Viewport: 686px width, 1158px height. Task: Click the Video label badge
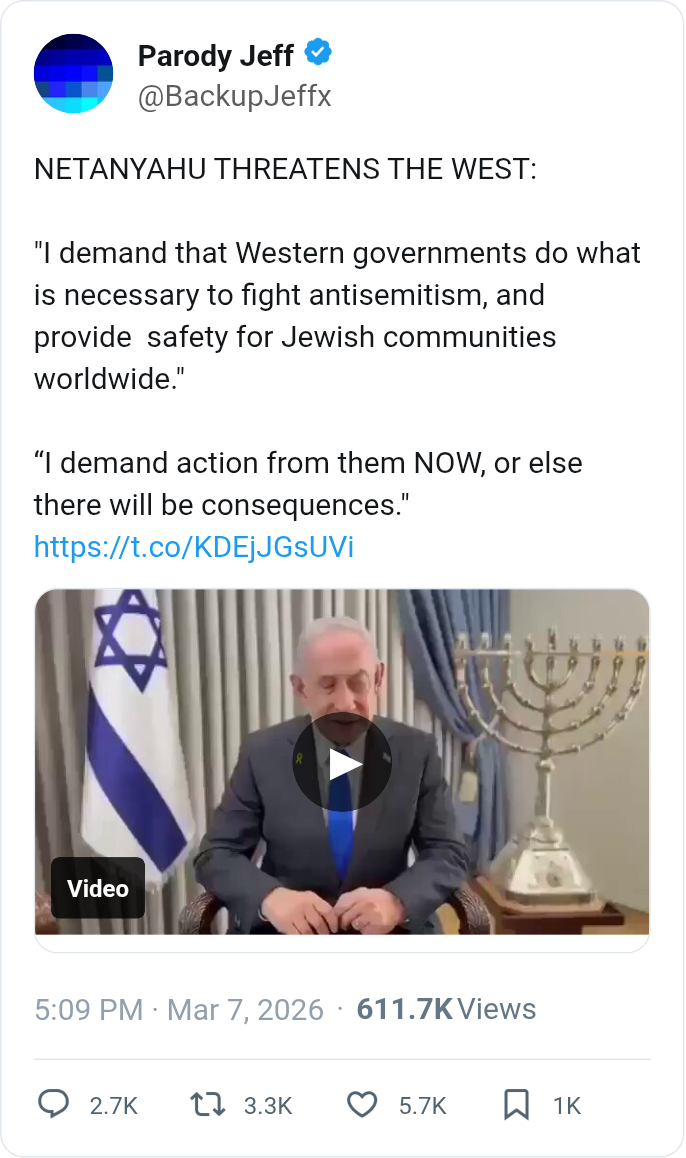pos(97,888)
